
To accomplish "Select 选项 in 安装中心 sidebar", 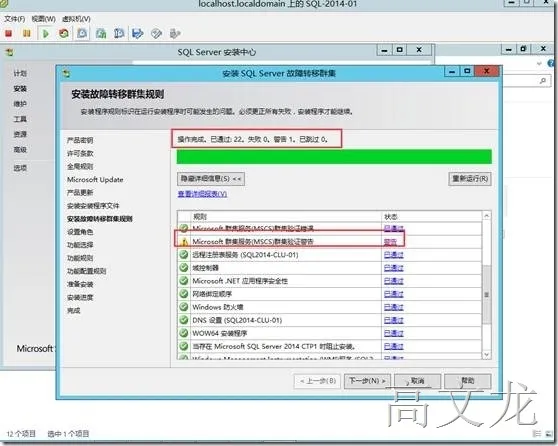I will pyautogui.click(x=20, y=168).
